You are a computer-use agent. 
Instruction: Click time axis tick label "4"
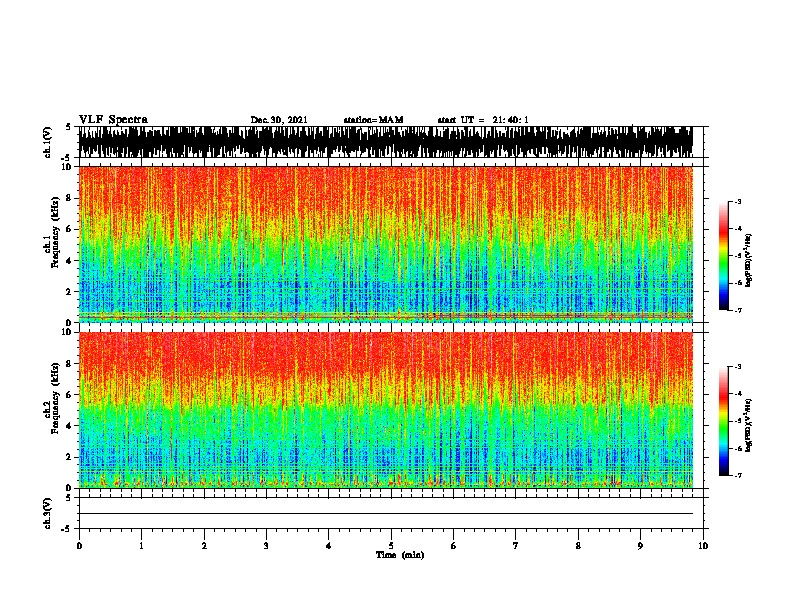(x=329, y=546)
